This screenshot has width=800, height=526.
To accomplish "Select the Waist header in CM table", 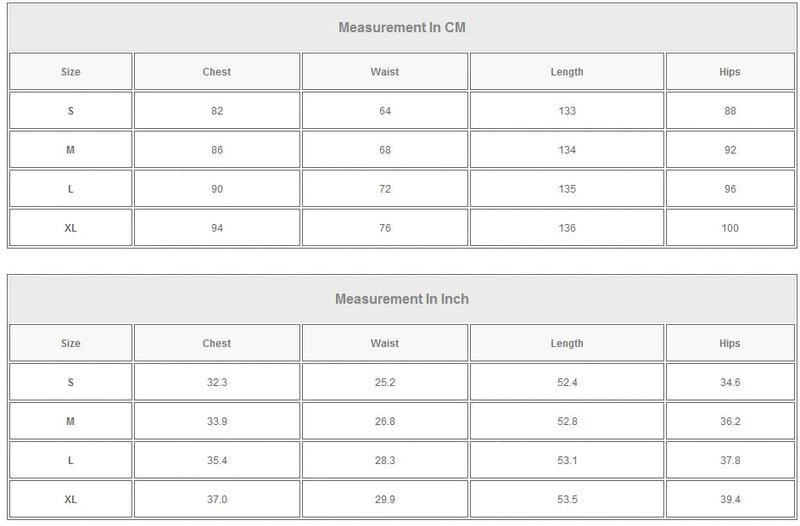I will 385,72.
